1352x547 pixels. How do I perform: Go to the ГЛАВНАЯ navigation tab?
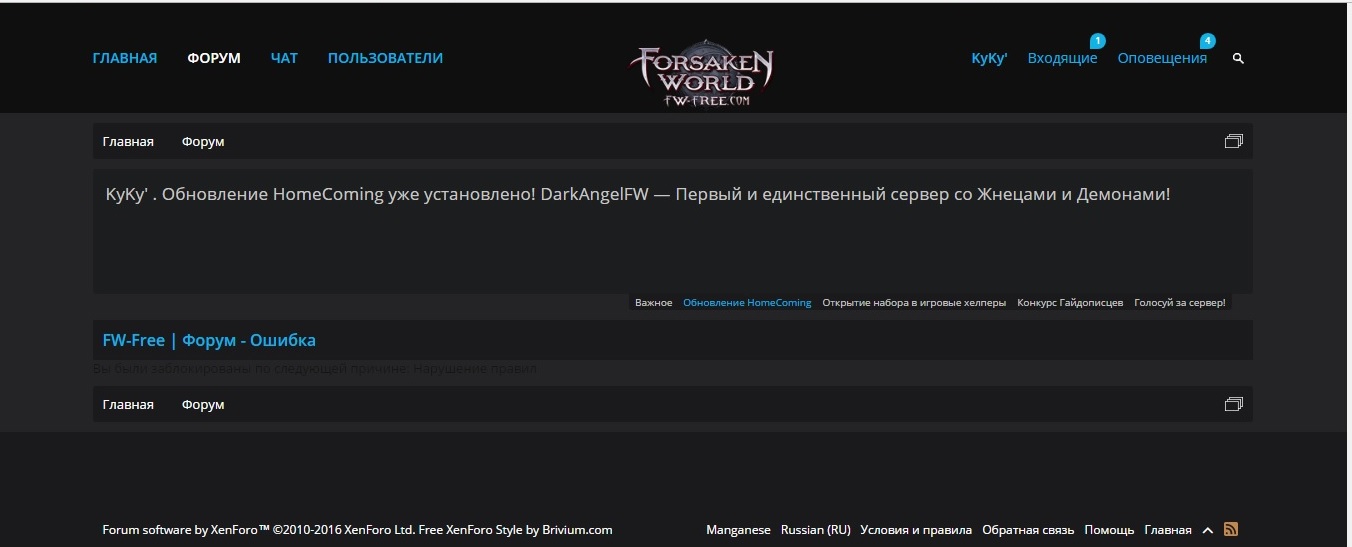125,58
